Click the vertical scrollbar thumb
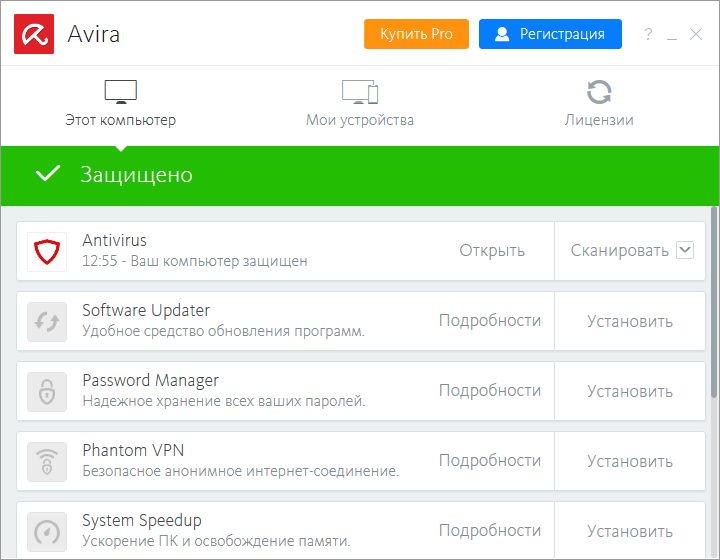Viewport: 720px width, 560px height. pos(714,300)
